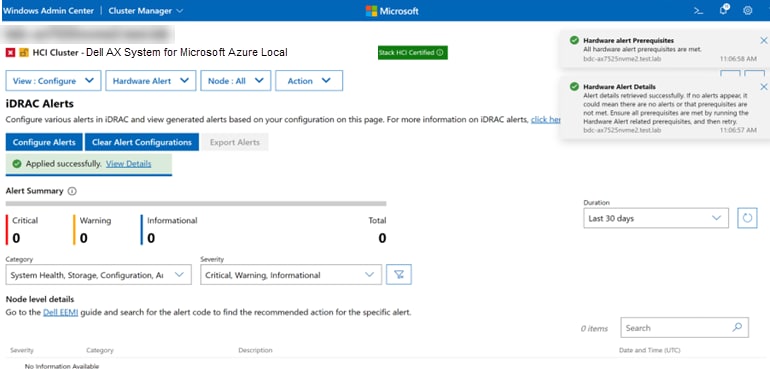The height and width of the screenshot is (369, 770).
Task: Click the Stack HCI Certified badge
Action: coord(412,53)
